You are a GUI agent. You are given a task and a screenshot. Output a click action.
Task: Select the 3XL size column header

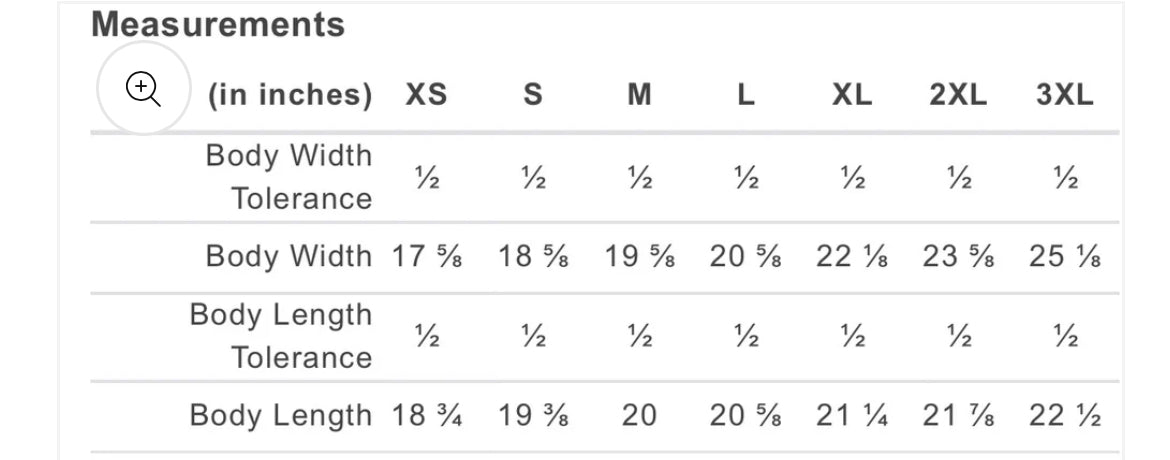(1065, 96)
